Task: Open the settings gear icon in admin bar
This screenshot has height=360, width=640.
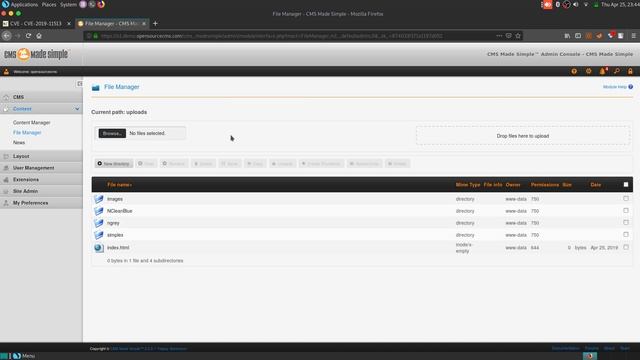Action: [589, 71]
